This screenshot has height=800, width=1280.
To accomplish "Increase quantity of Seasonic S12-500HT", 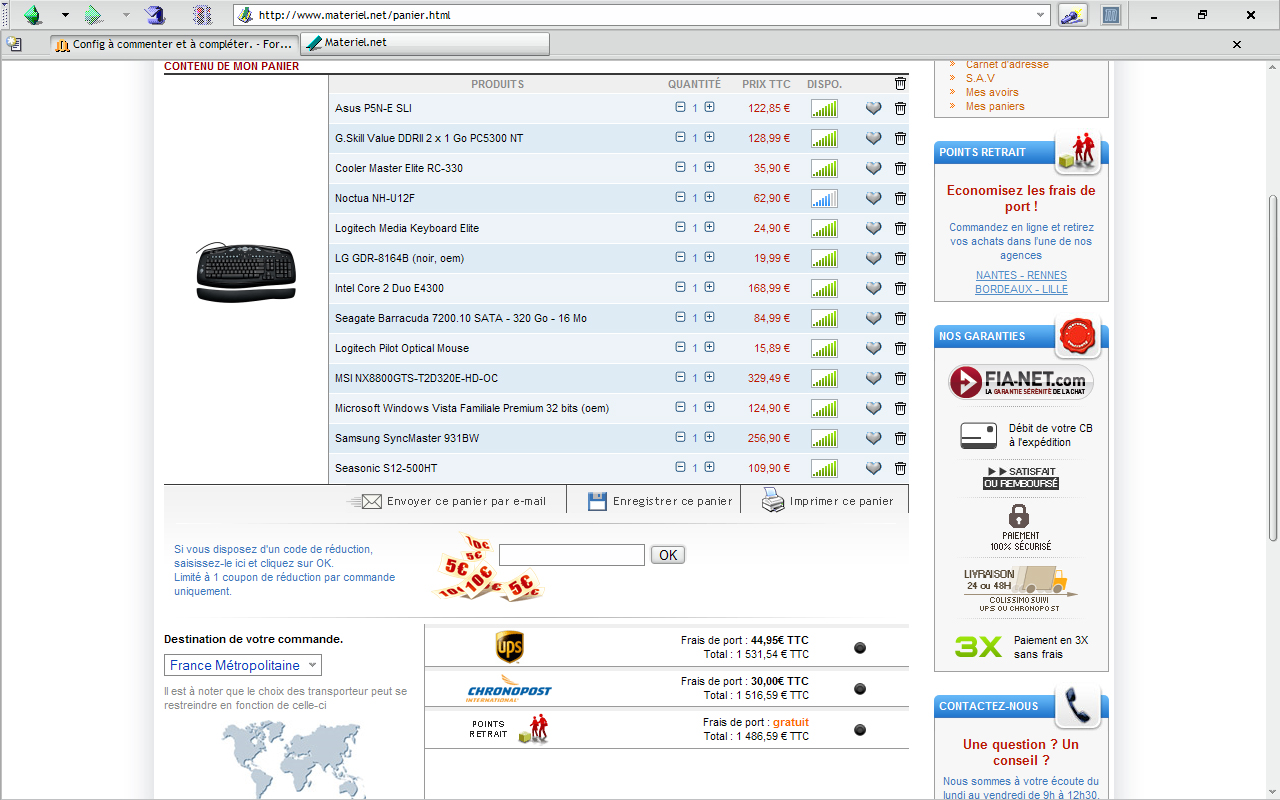I will (709, 467).
